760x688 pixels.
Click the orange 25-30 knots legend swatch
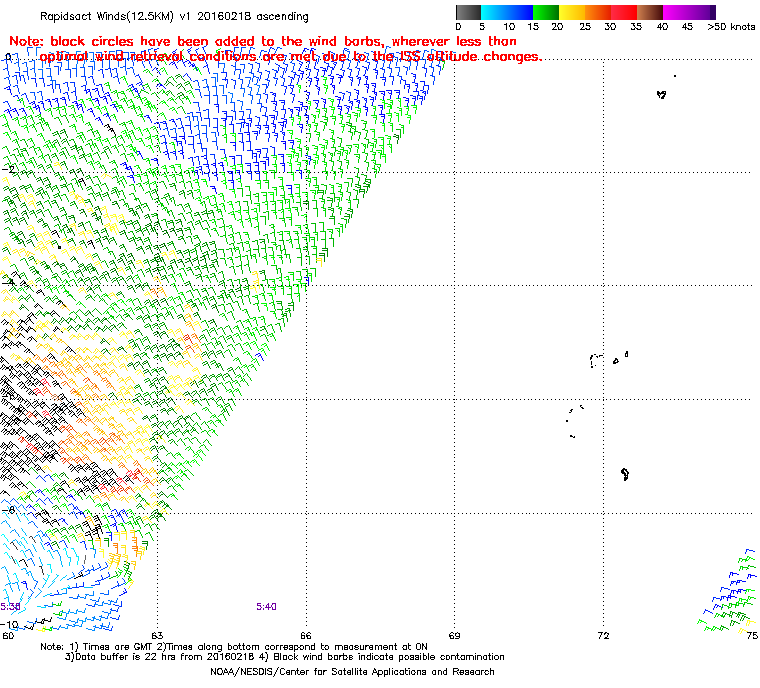coord(598,12)
